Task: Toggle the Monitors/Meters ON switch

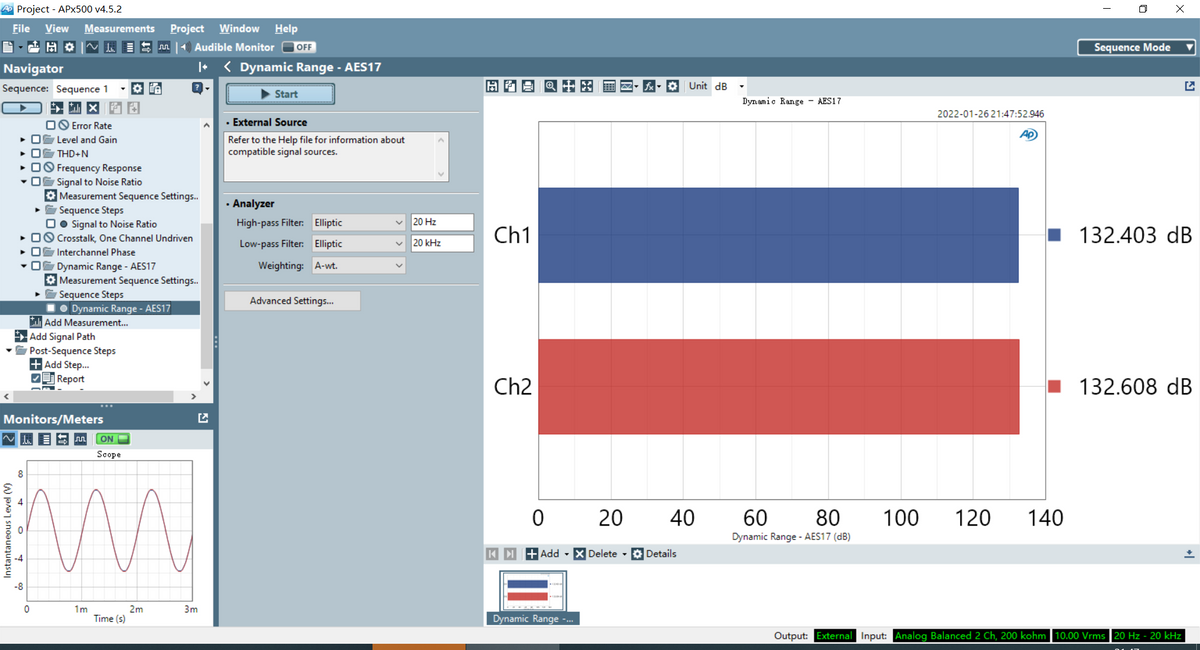Action: coord(113,439)
